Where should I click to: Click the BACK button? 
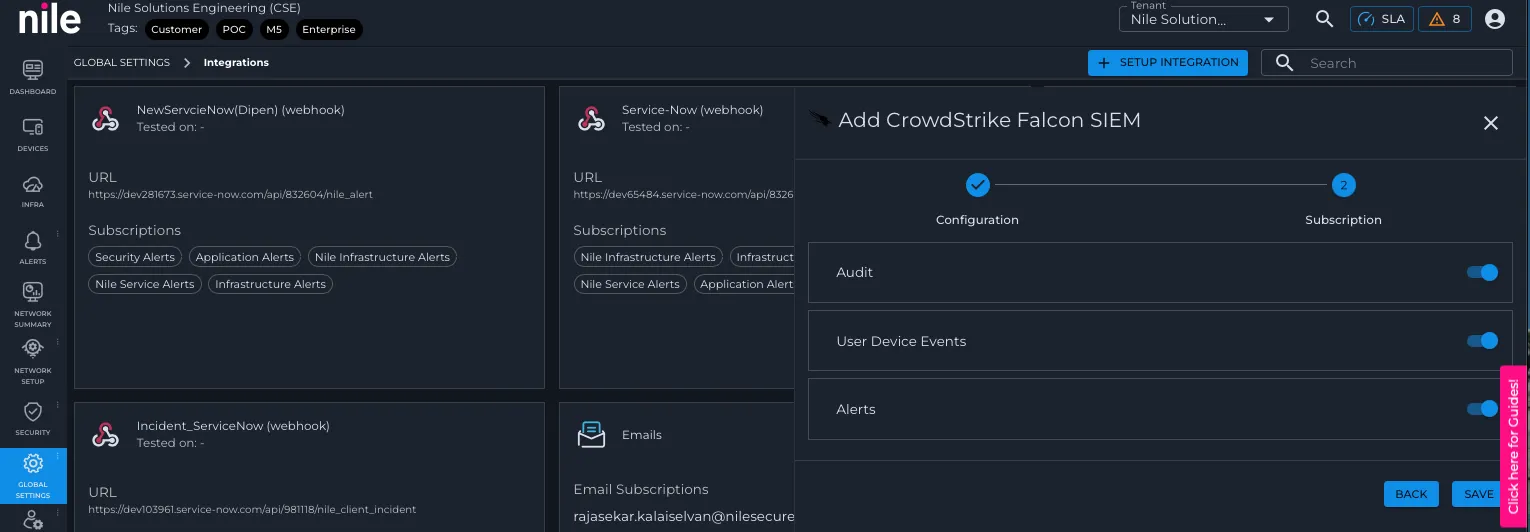[x=1411, y=494]
